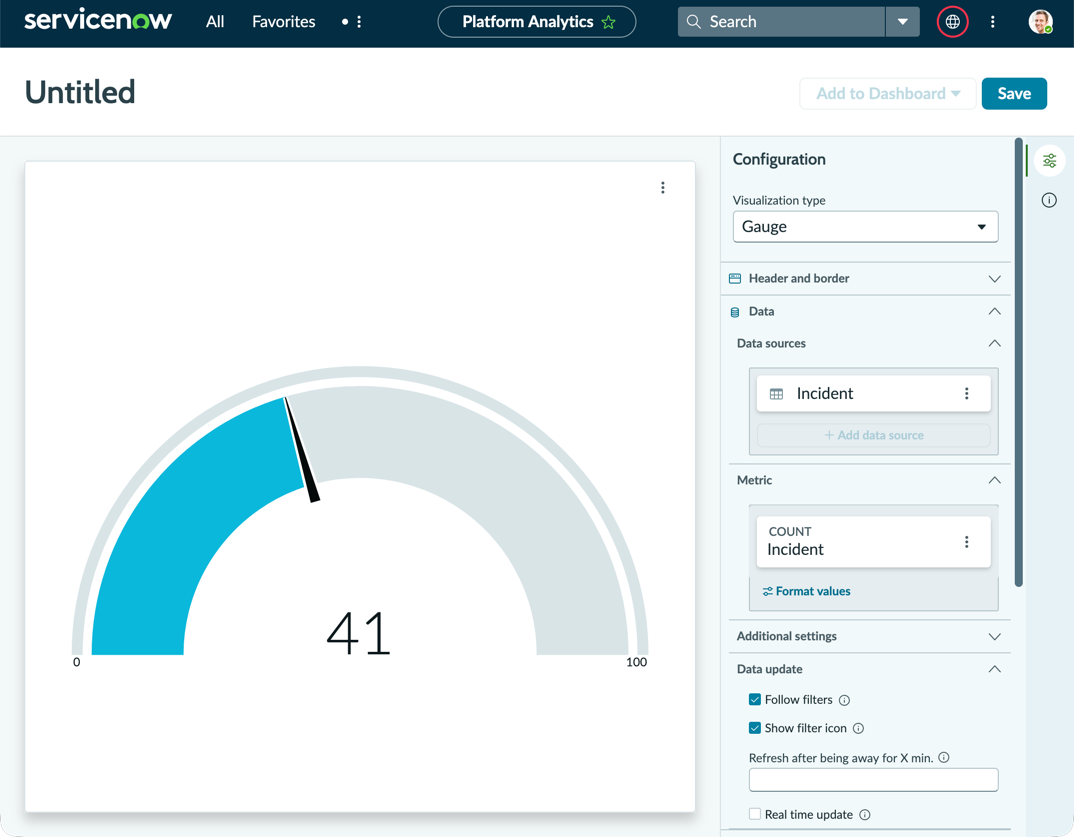Viewport: 1074px width, 837px height.
Task: Open the Favorites menu
Action: point(284,22)
